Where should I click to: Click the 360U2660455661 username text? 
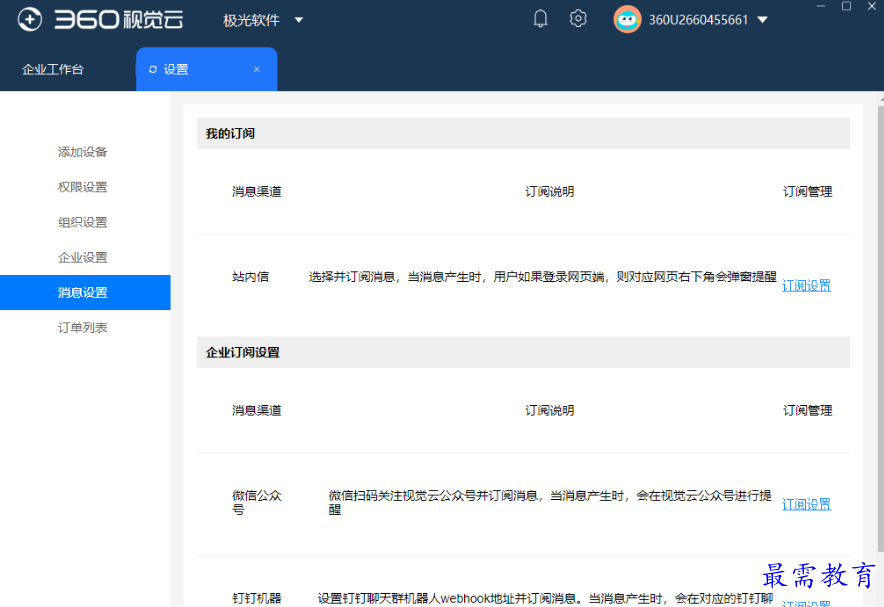[x=698, y=20]
